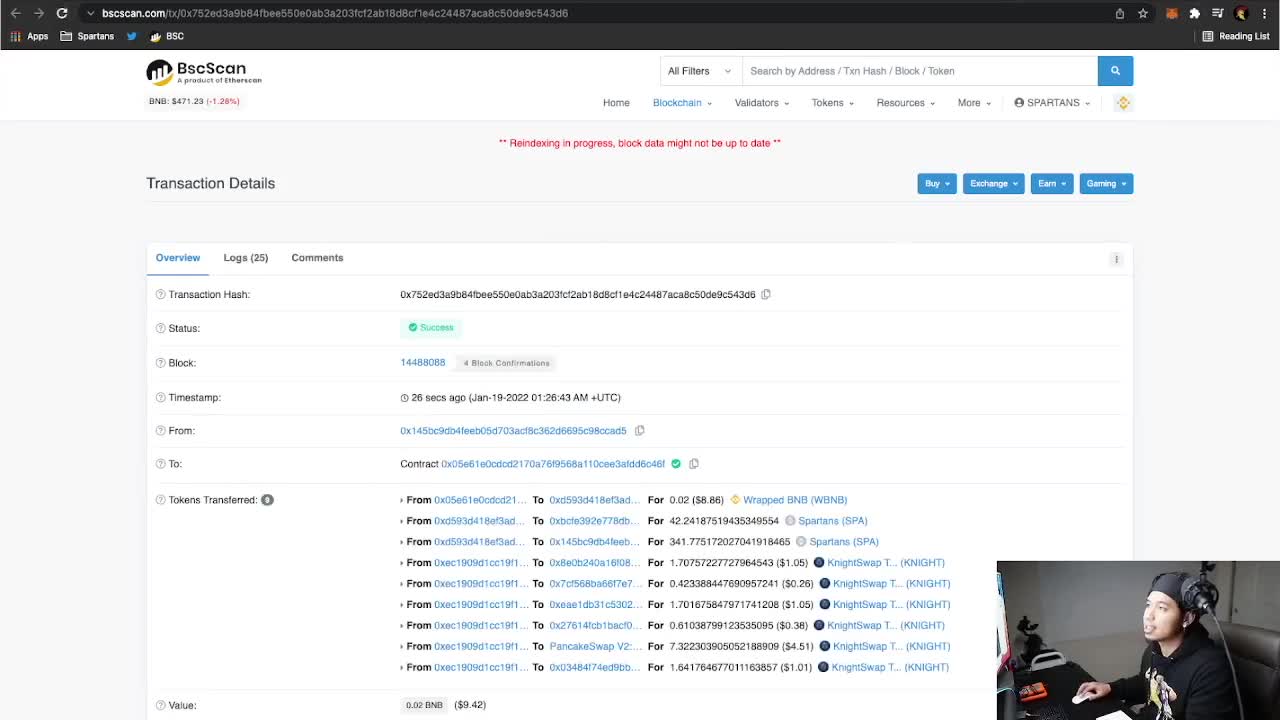Screen dimensions: 1280x720
Task: Open the SPARTANS account dropdown
Action: [x=1052, y=103]
